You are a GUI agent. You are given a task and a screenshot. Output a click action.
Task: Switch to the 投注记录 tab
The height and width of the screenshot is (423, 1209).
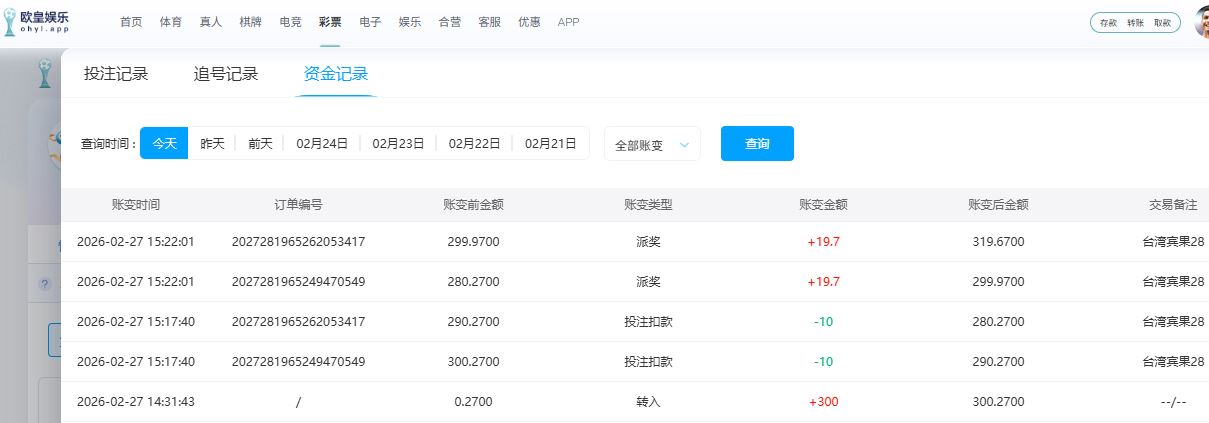[116, 74]
